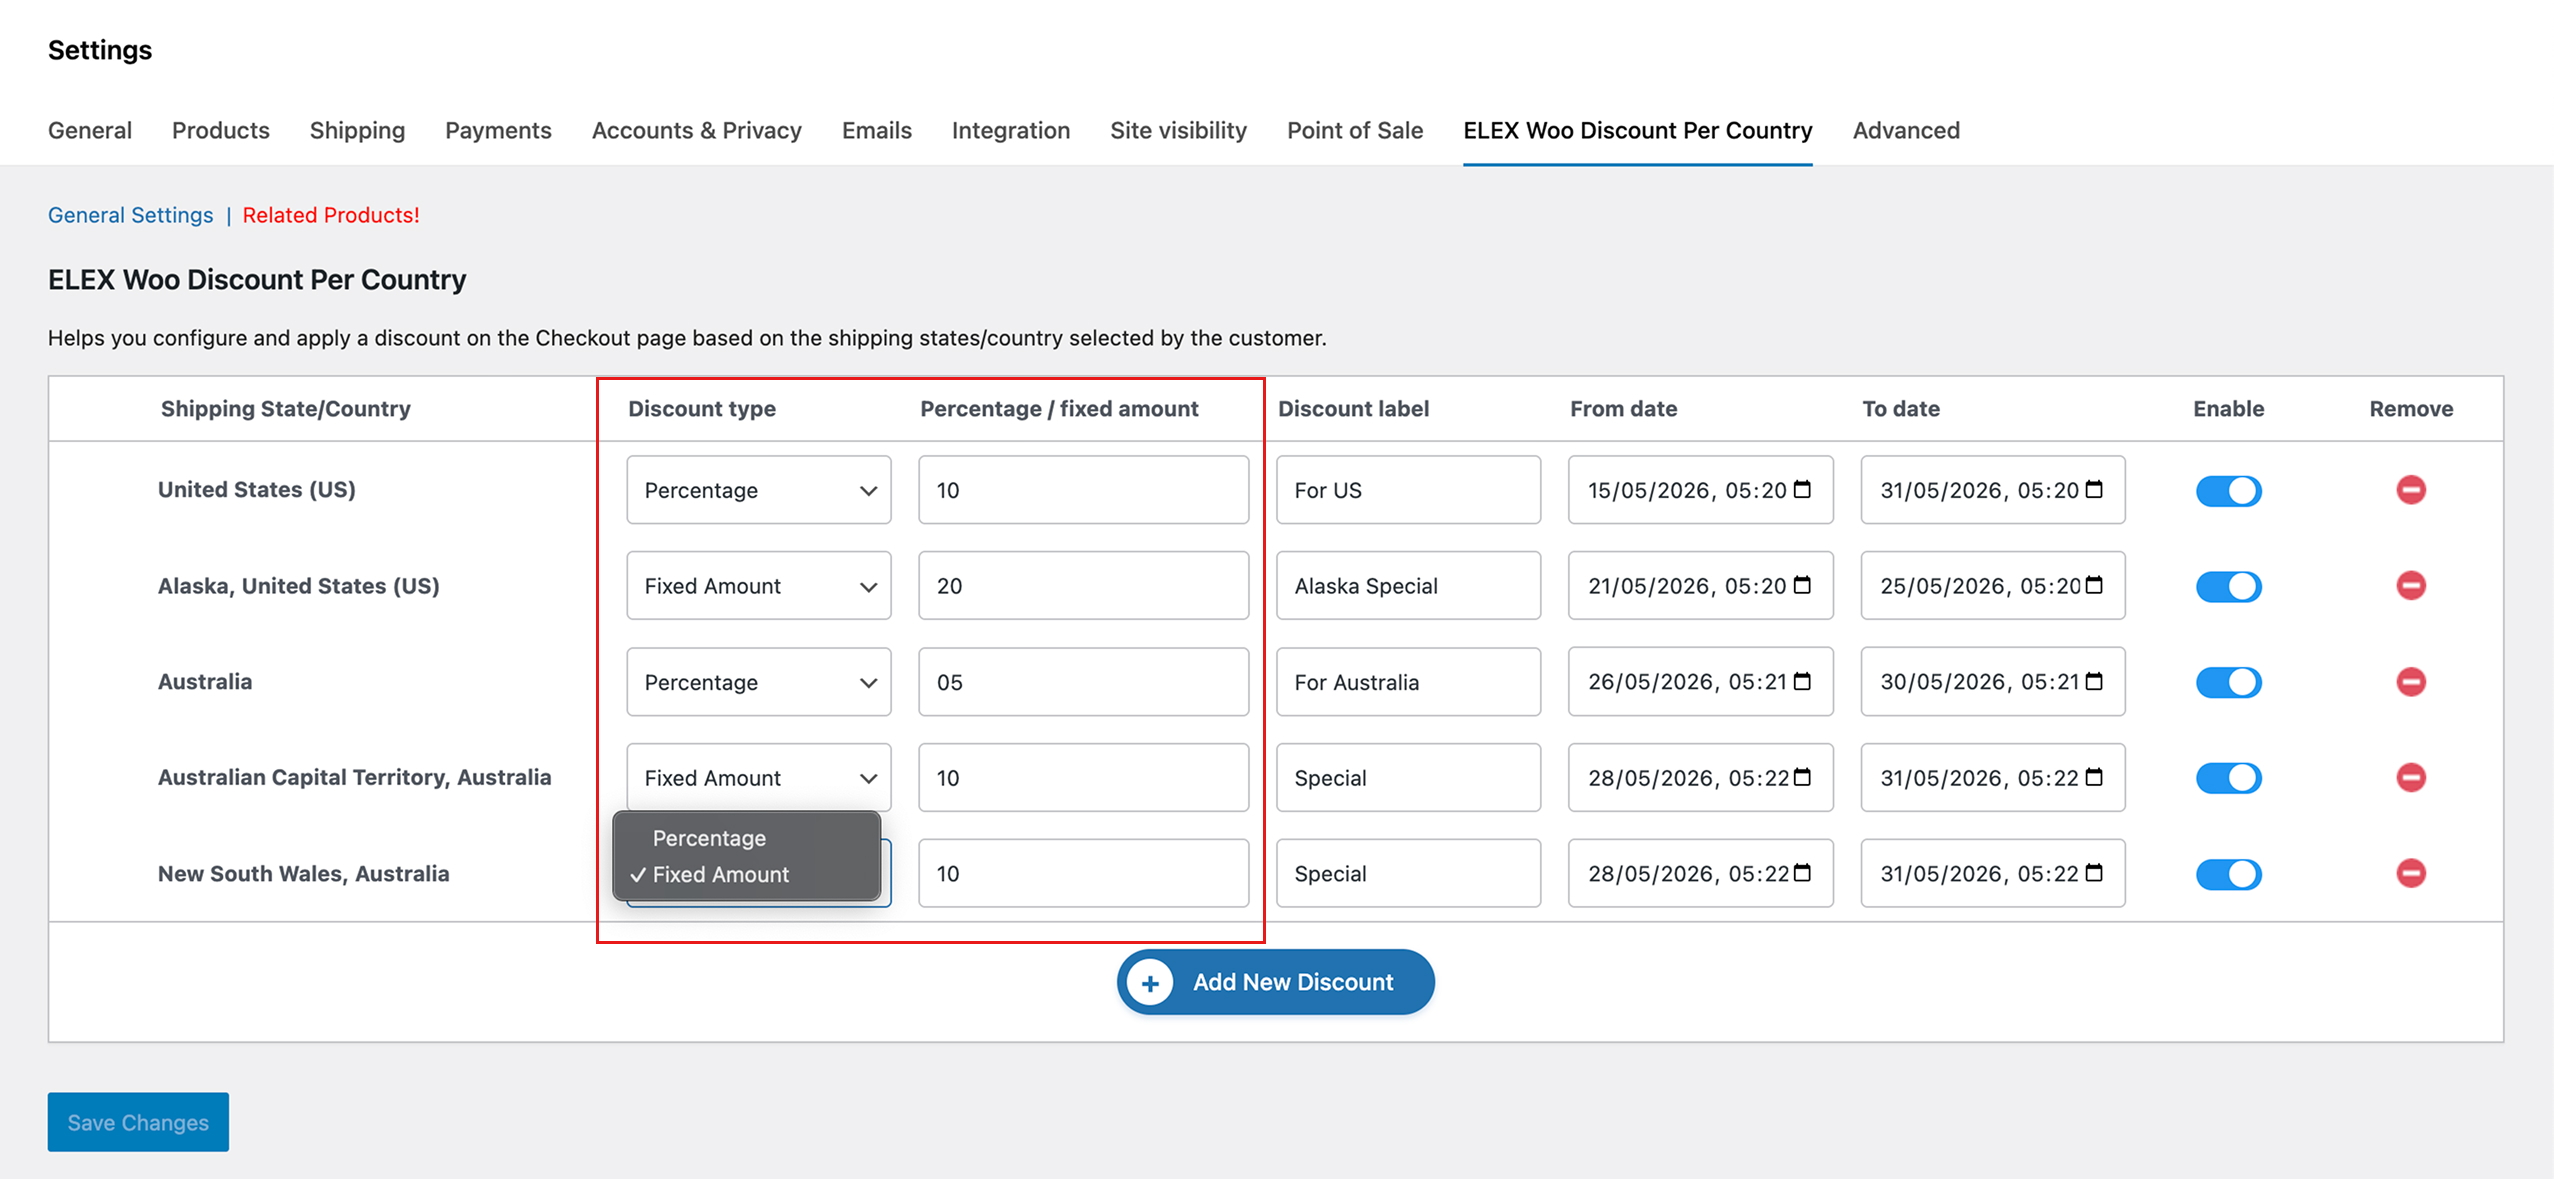This screenshot has height=1179, width=2554.
Task: Open the Alaska discount type dropdown
Action: pos(759,586)
